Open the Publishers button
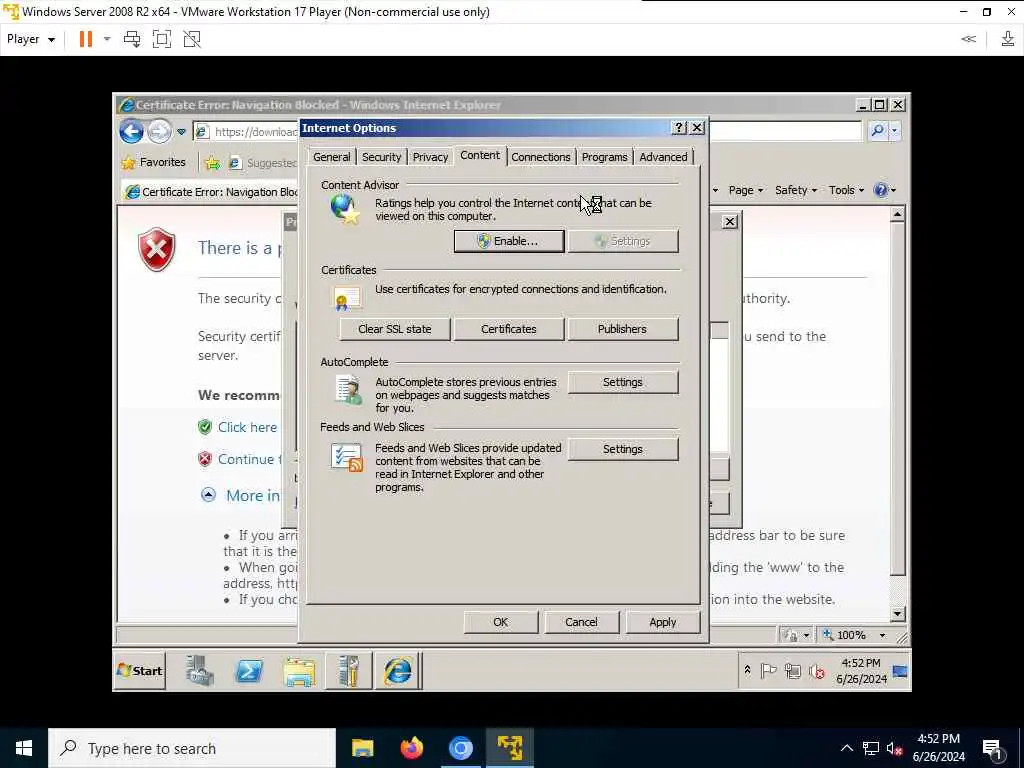Viewport: 1024px width, 768px height. (622, 329)
